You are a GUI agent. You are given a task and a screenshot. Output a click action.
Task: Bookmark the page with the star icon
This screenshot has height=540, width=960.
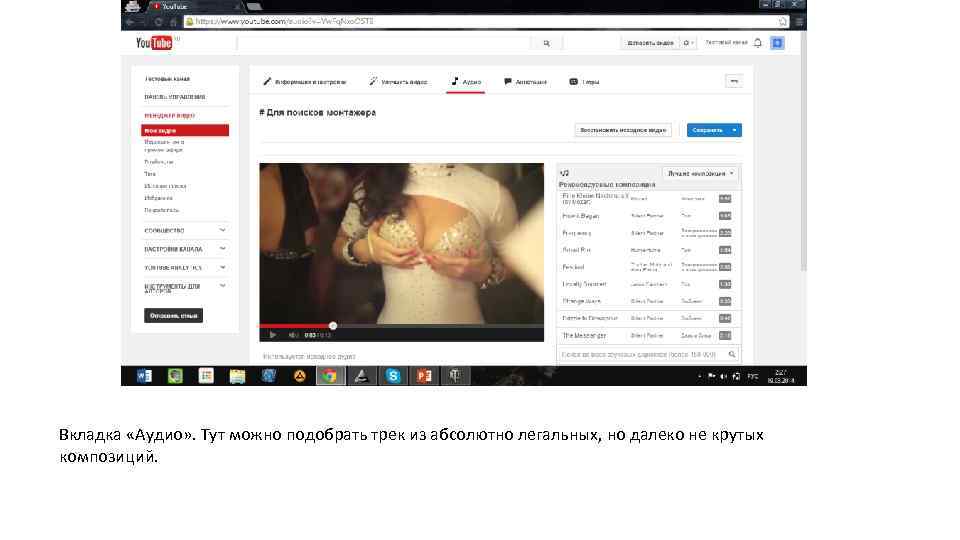pos(782,21)
